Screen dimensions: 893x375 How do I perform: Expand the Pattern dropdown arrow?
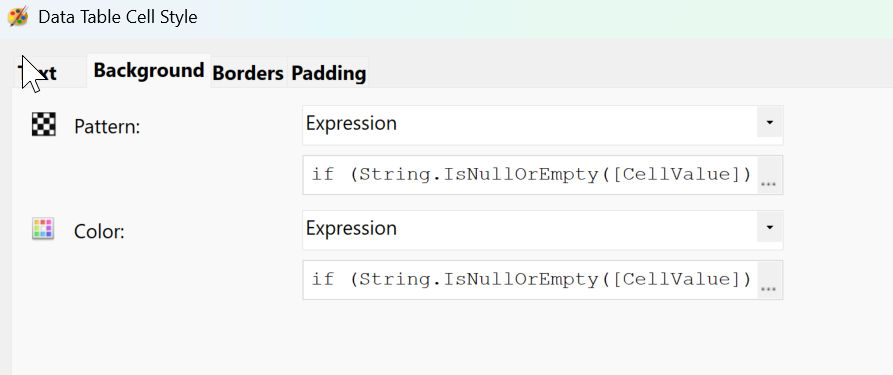(x=769, y=123)
